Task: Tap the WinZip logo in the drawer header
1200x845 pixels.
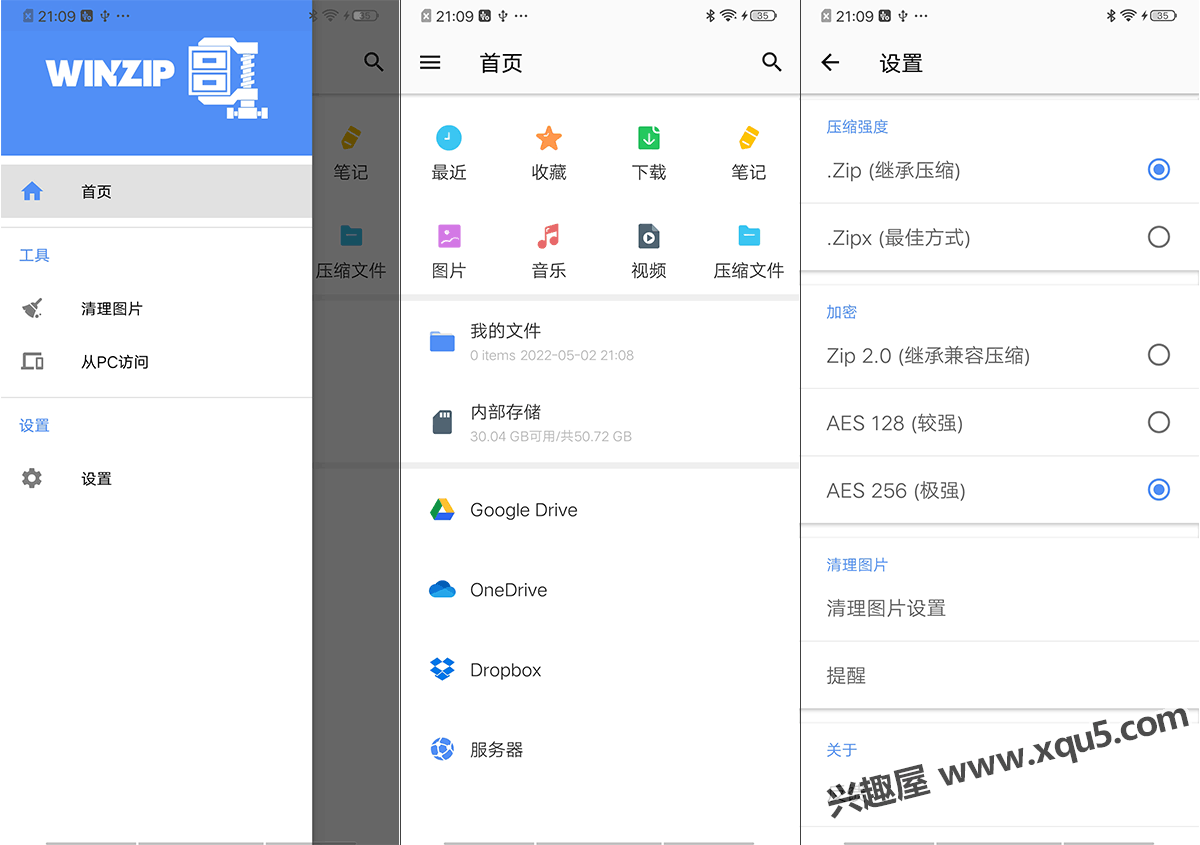Action: click(157, 77)
